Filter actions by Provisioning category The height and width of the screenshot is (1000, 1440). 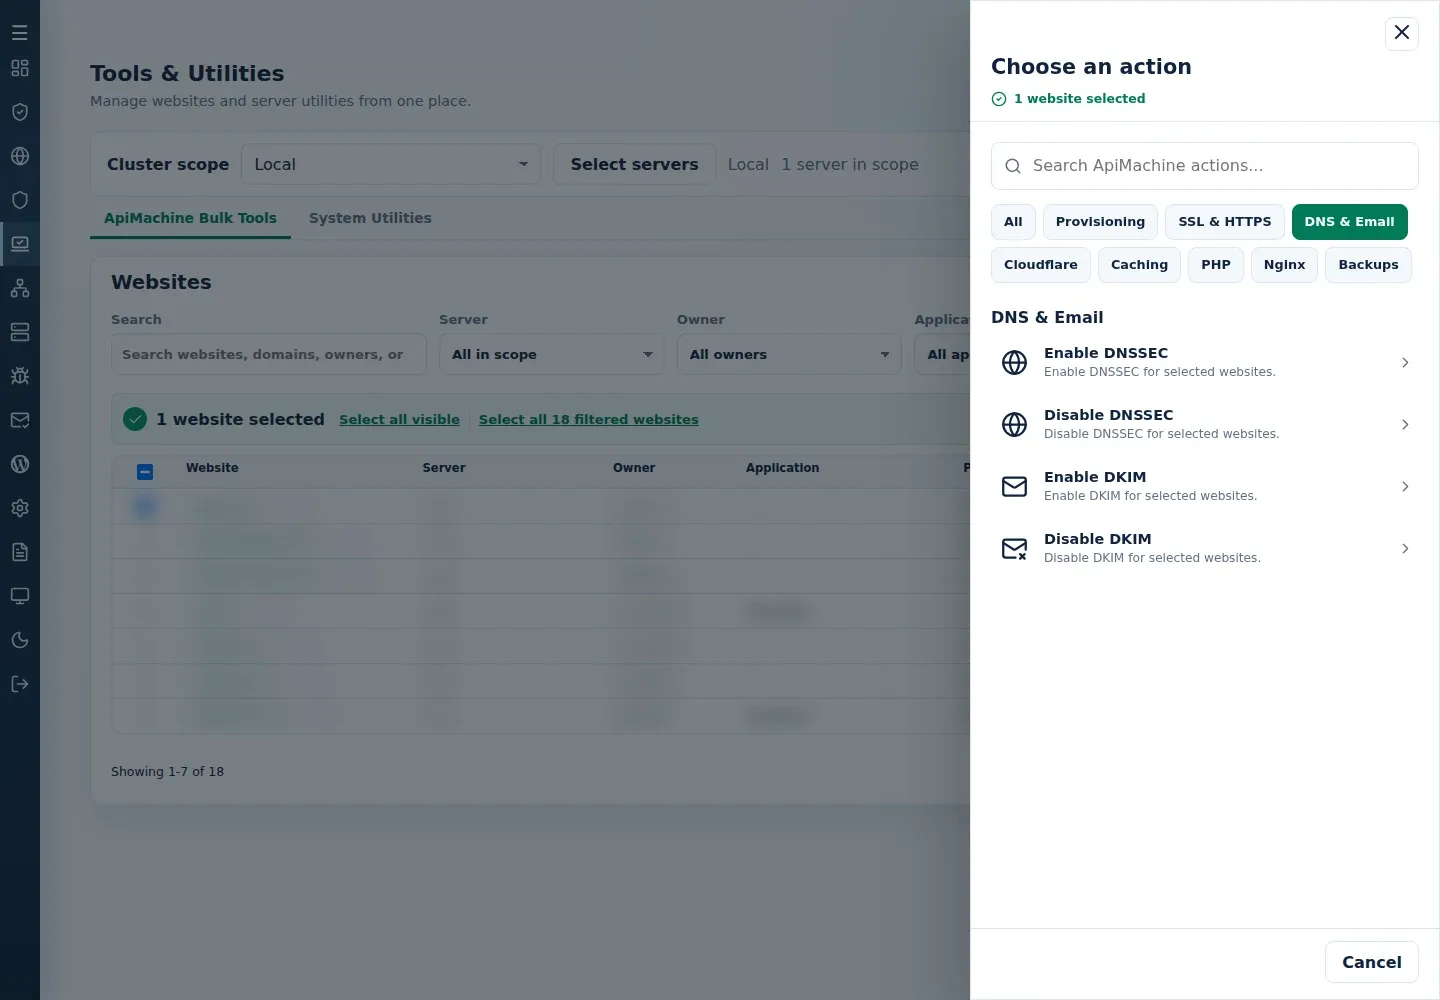point(1100,222)
